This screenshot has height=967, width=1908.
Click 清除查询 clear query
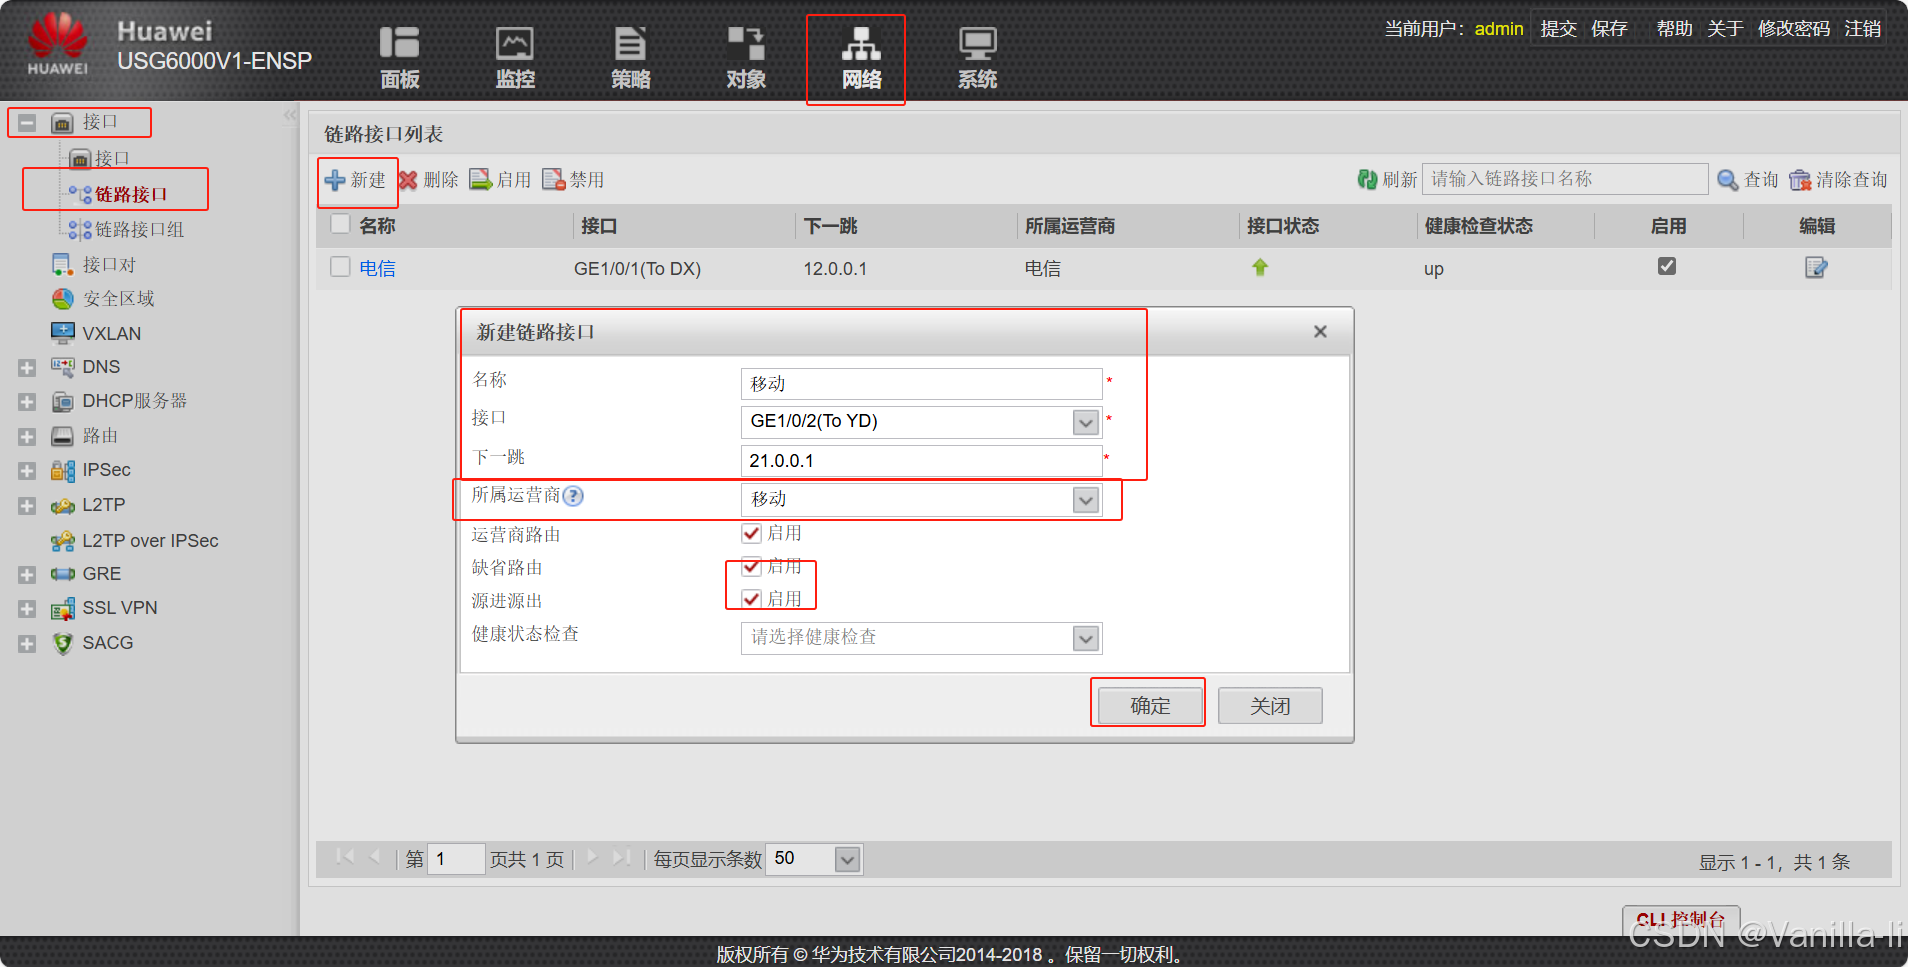pos(1838,180)
